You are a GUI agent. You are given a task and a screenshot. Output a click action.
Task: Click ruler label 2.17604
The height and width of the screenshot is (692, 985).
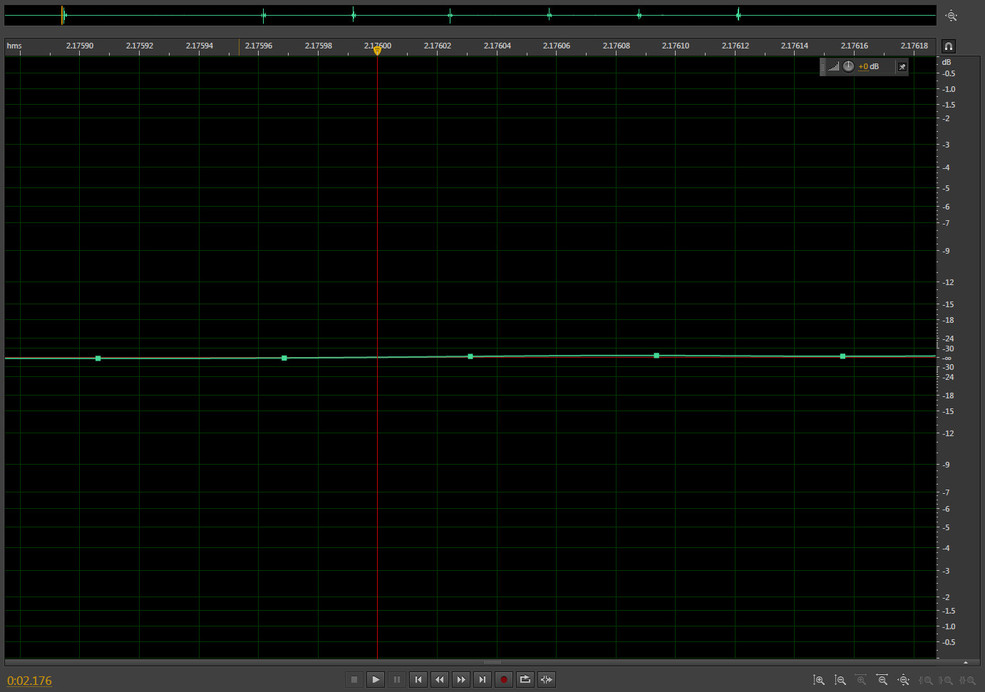(x=497, y=46)
